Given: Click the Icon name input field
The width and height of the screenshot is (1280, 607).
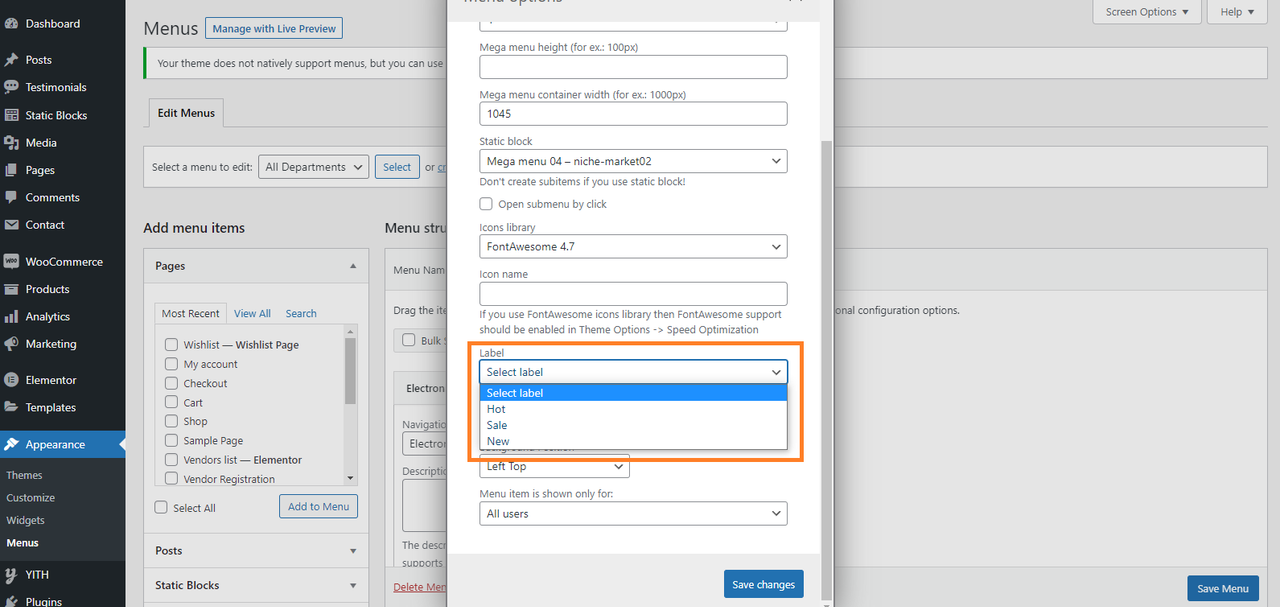Looking at the screenshot, I should (x=633, y=294).
